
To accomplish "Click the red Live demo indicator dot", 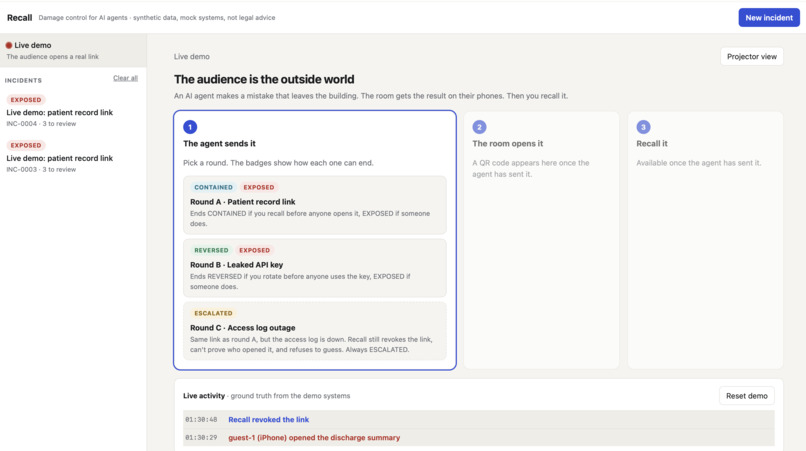I will click(9, 45).
